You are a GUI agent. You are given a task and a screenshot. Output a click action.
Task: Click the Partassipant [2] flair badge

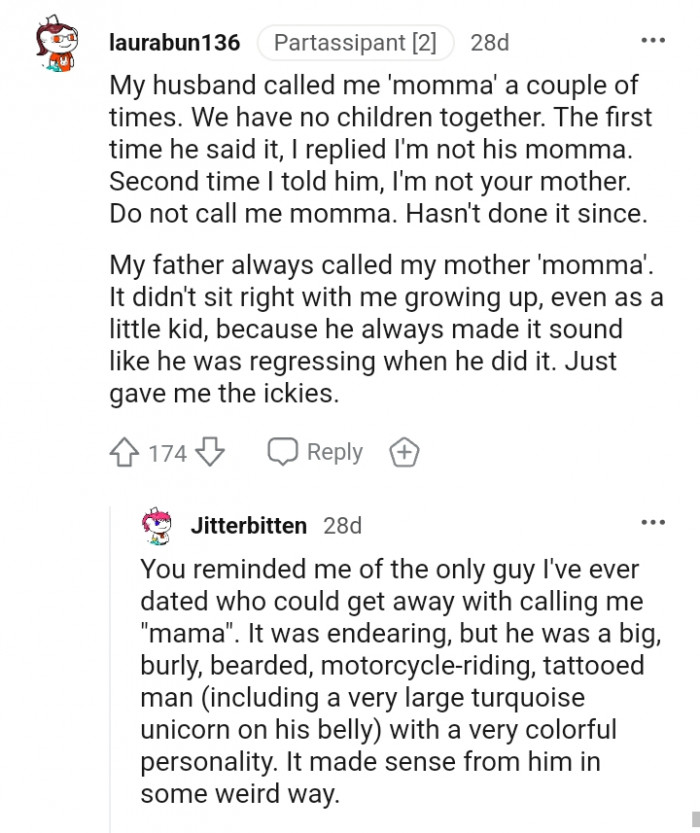[x=355, y=42]
